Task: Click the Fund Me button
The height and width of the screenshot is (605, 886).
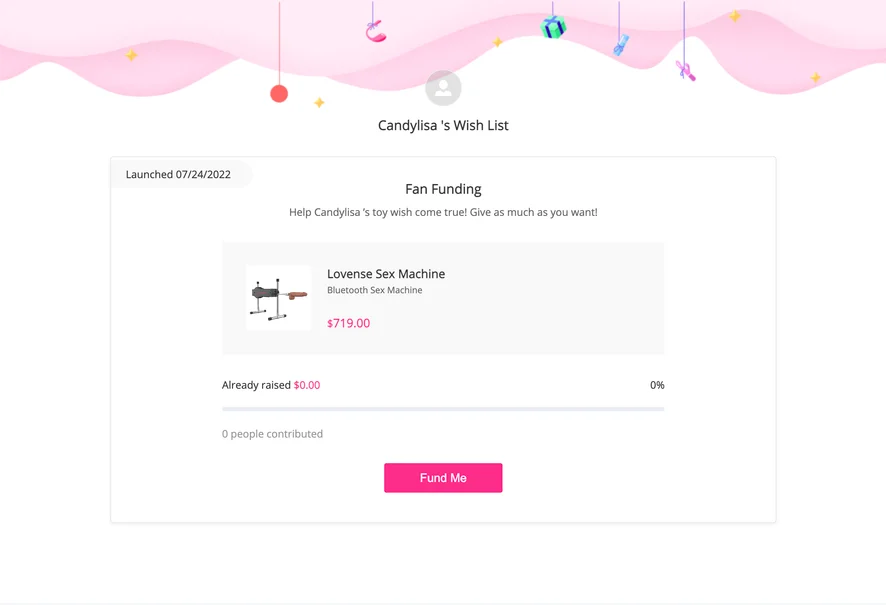Action: point(443,478)
